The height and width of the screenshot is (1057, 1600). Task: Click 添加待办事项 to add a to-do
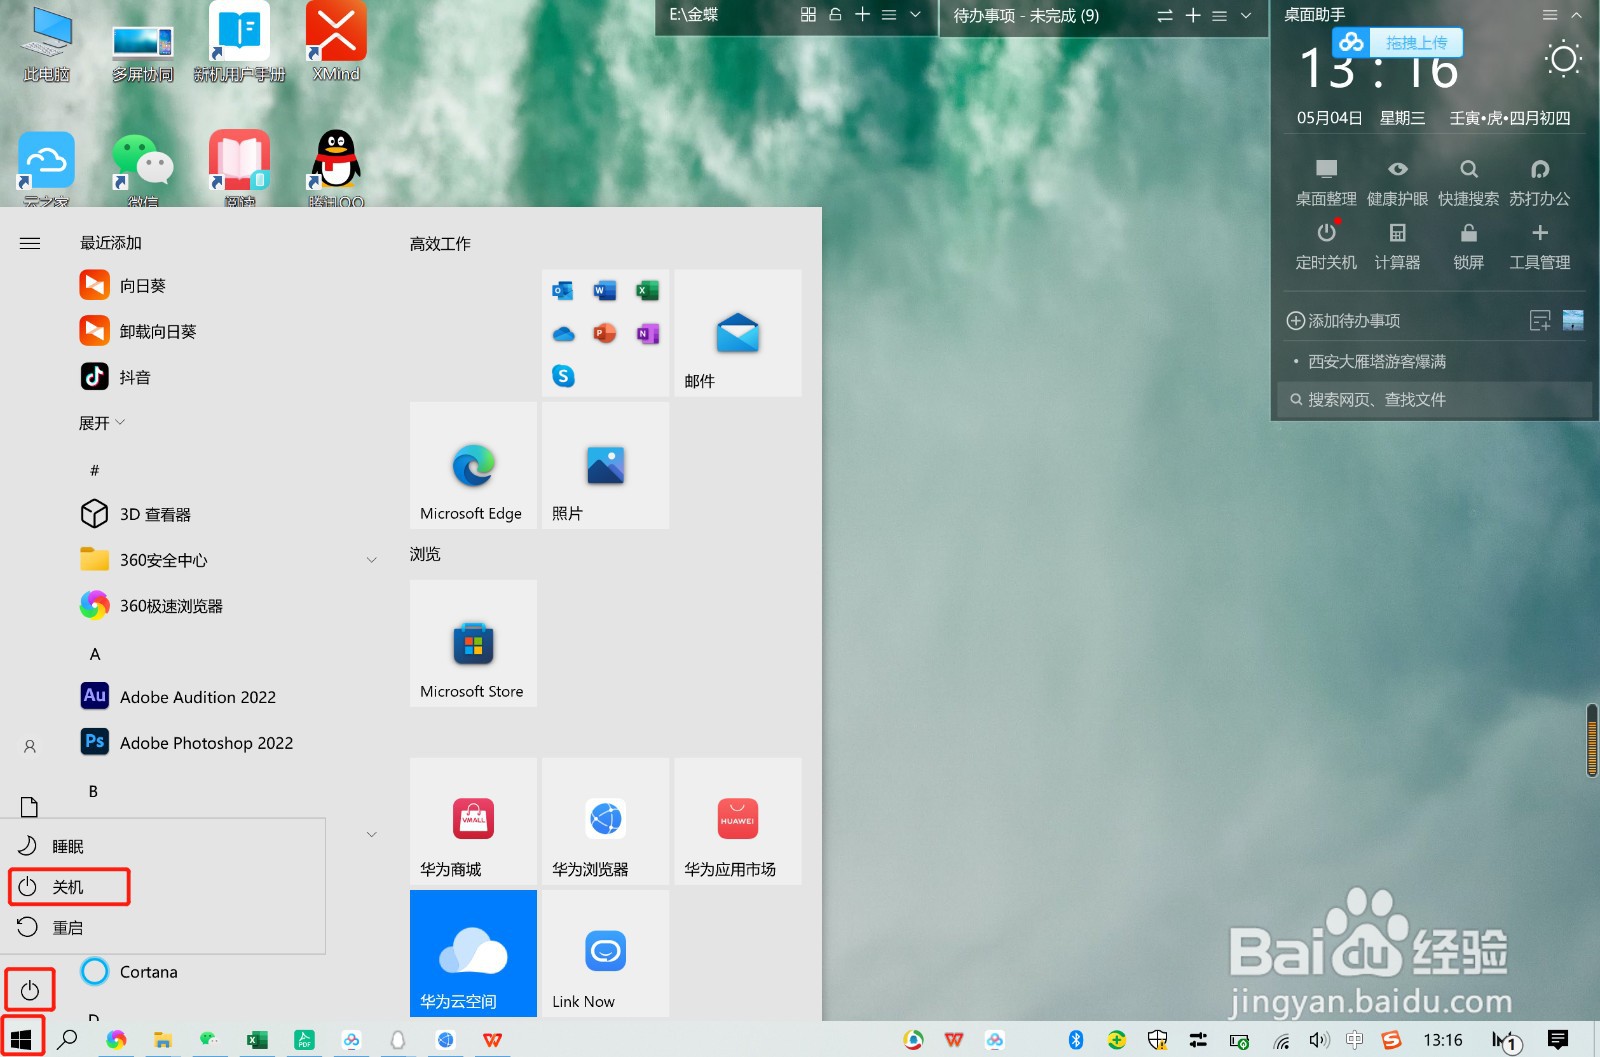pyautogui.click(x=1343, y=321)
